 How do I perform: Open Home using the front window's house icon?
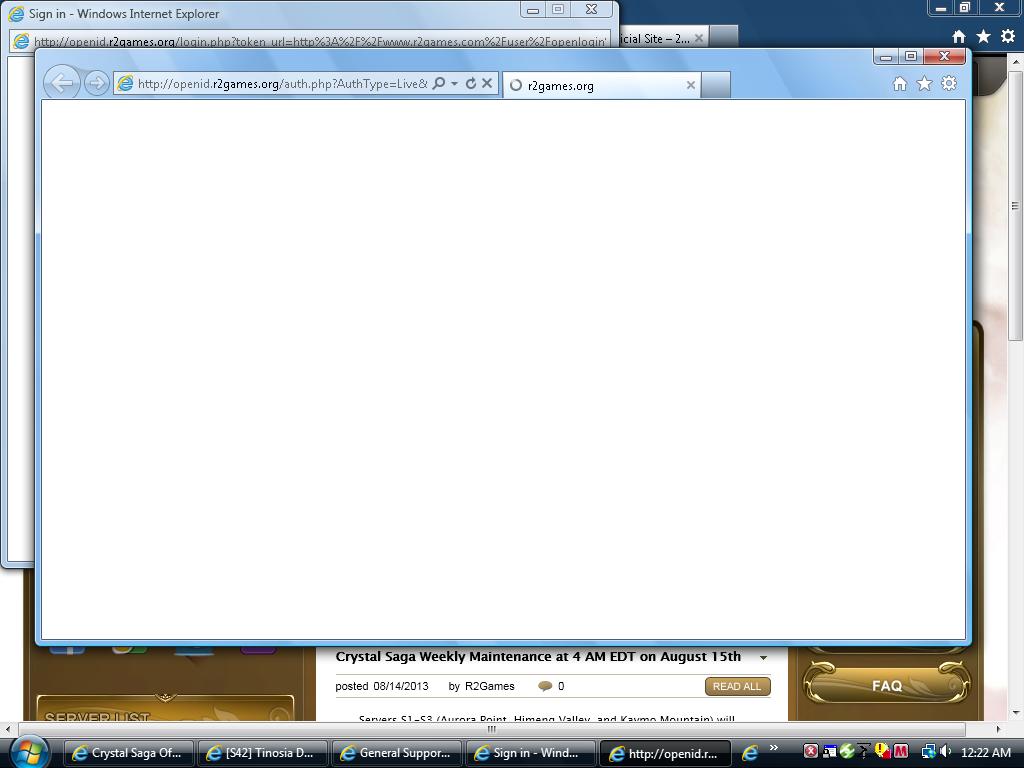[899, 84]
